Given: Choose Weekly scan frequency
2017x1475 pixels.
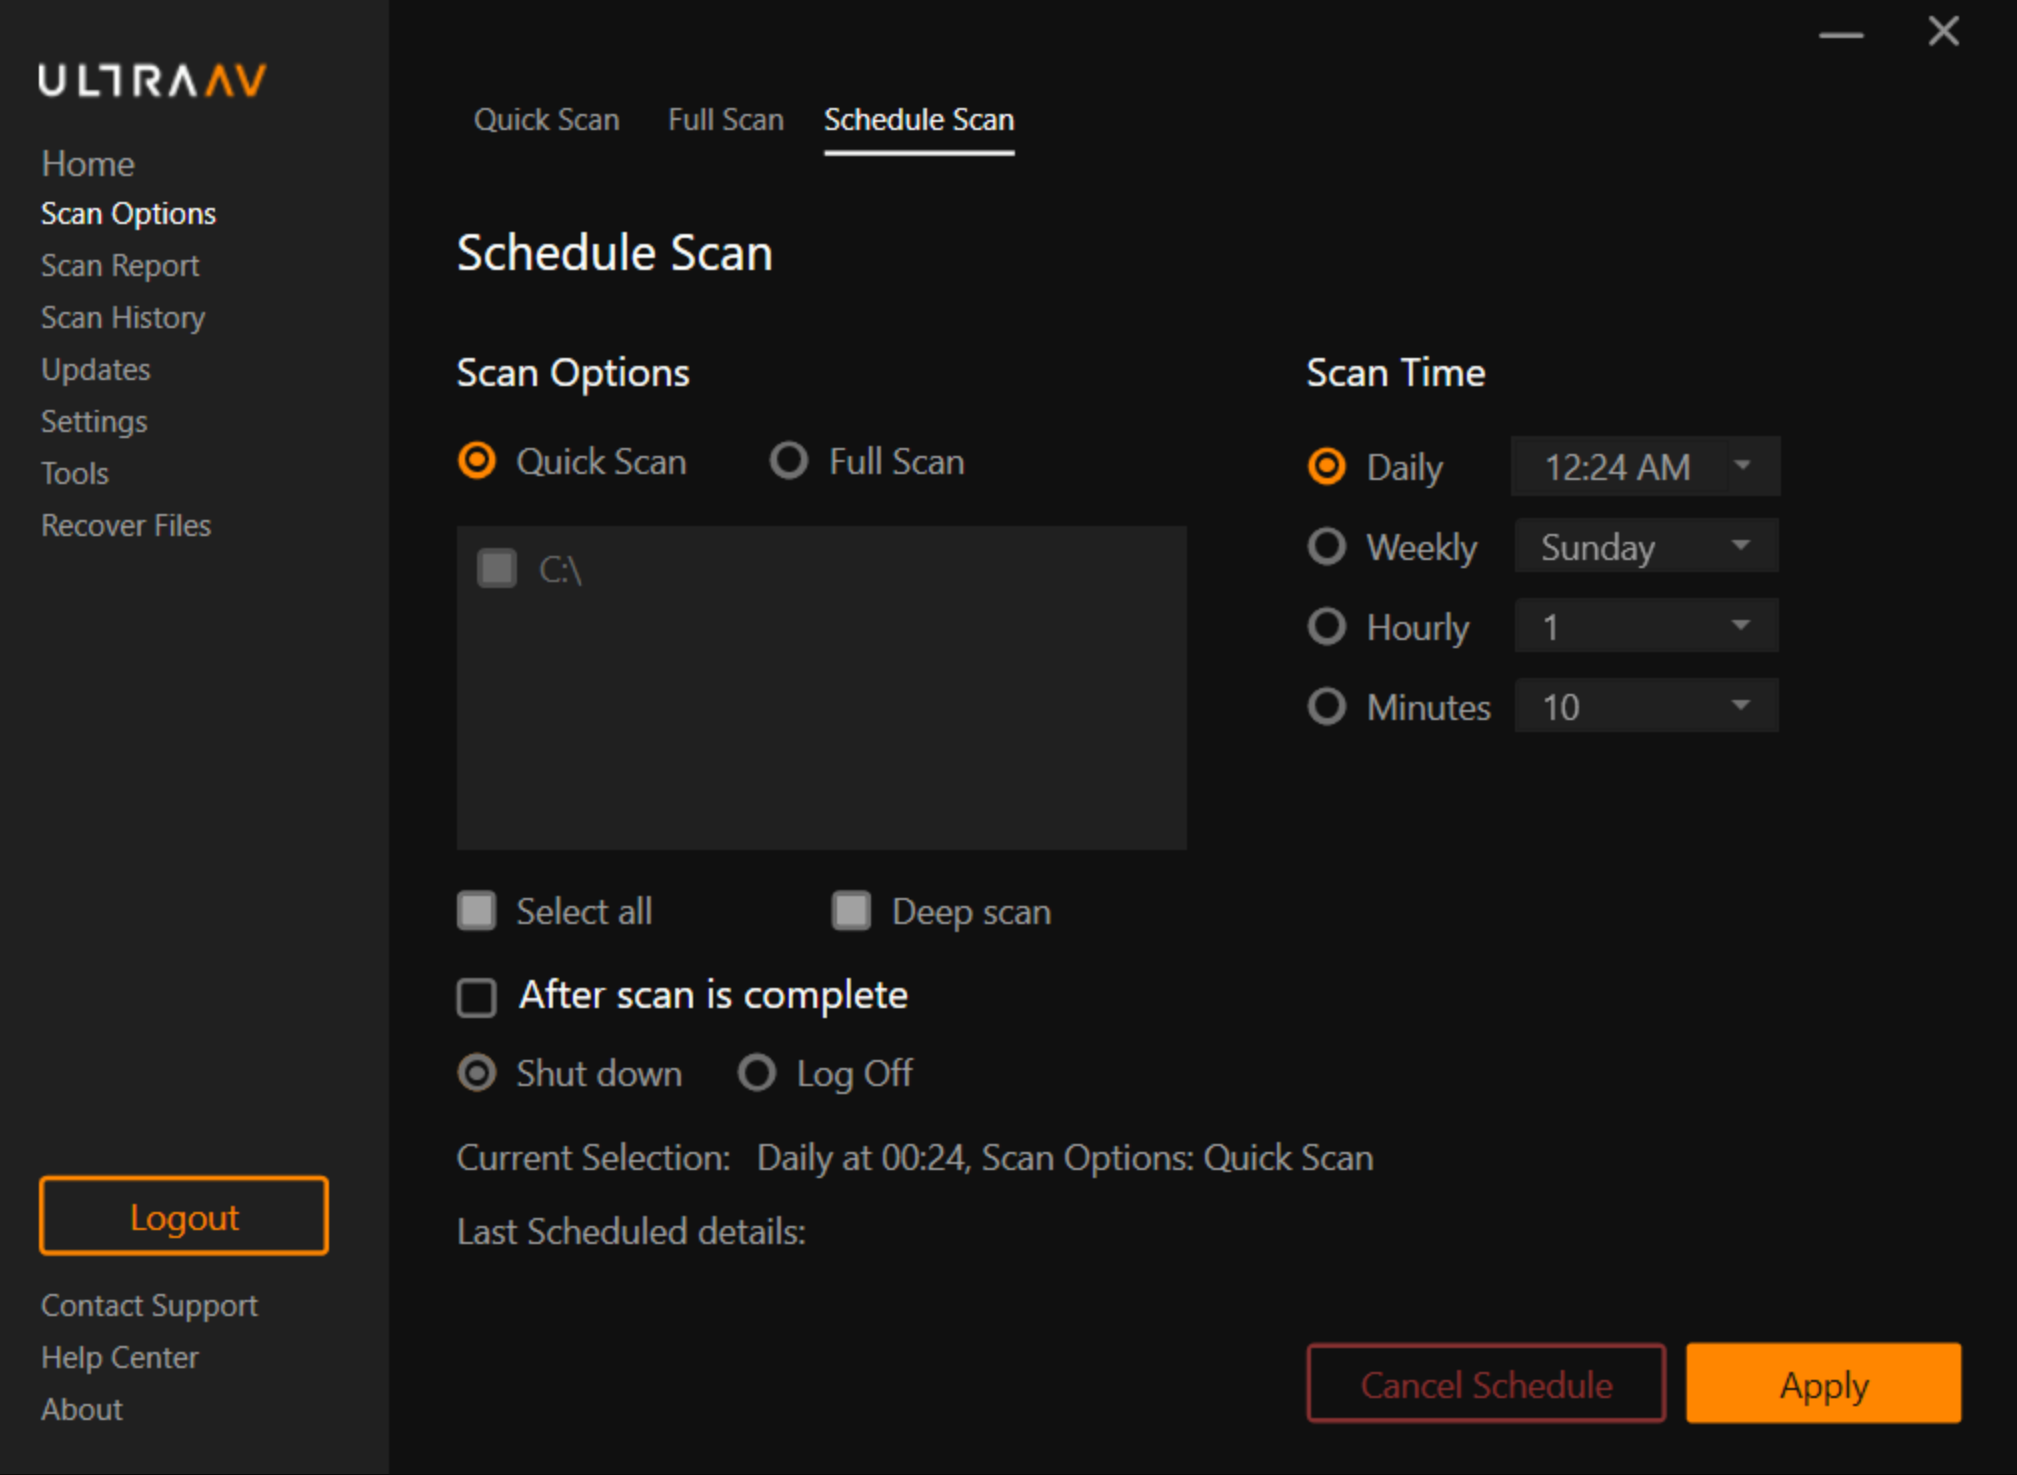Looking at the screenshot, I should coord(1327,547).
